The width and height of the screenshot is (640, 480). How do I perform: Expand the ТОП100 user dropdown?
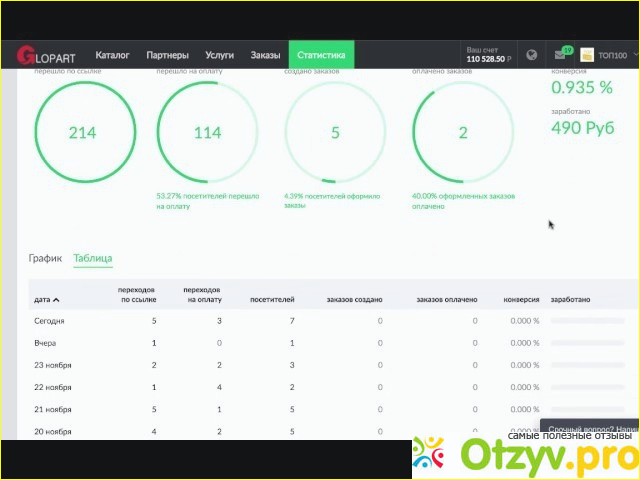pos(613,55)
